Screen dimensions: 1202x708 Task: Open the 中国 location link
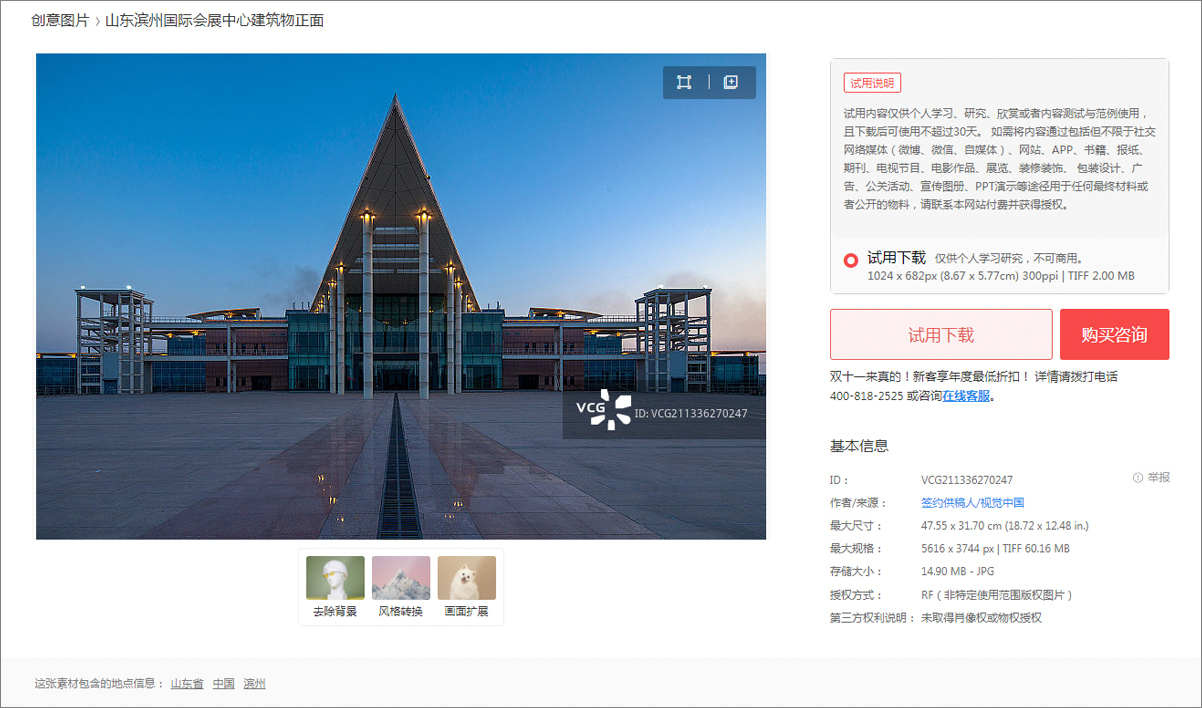pyautogui.click(x=222, y=683)
